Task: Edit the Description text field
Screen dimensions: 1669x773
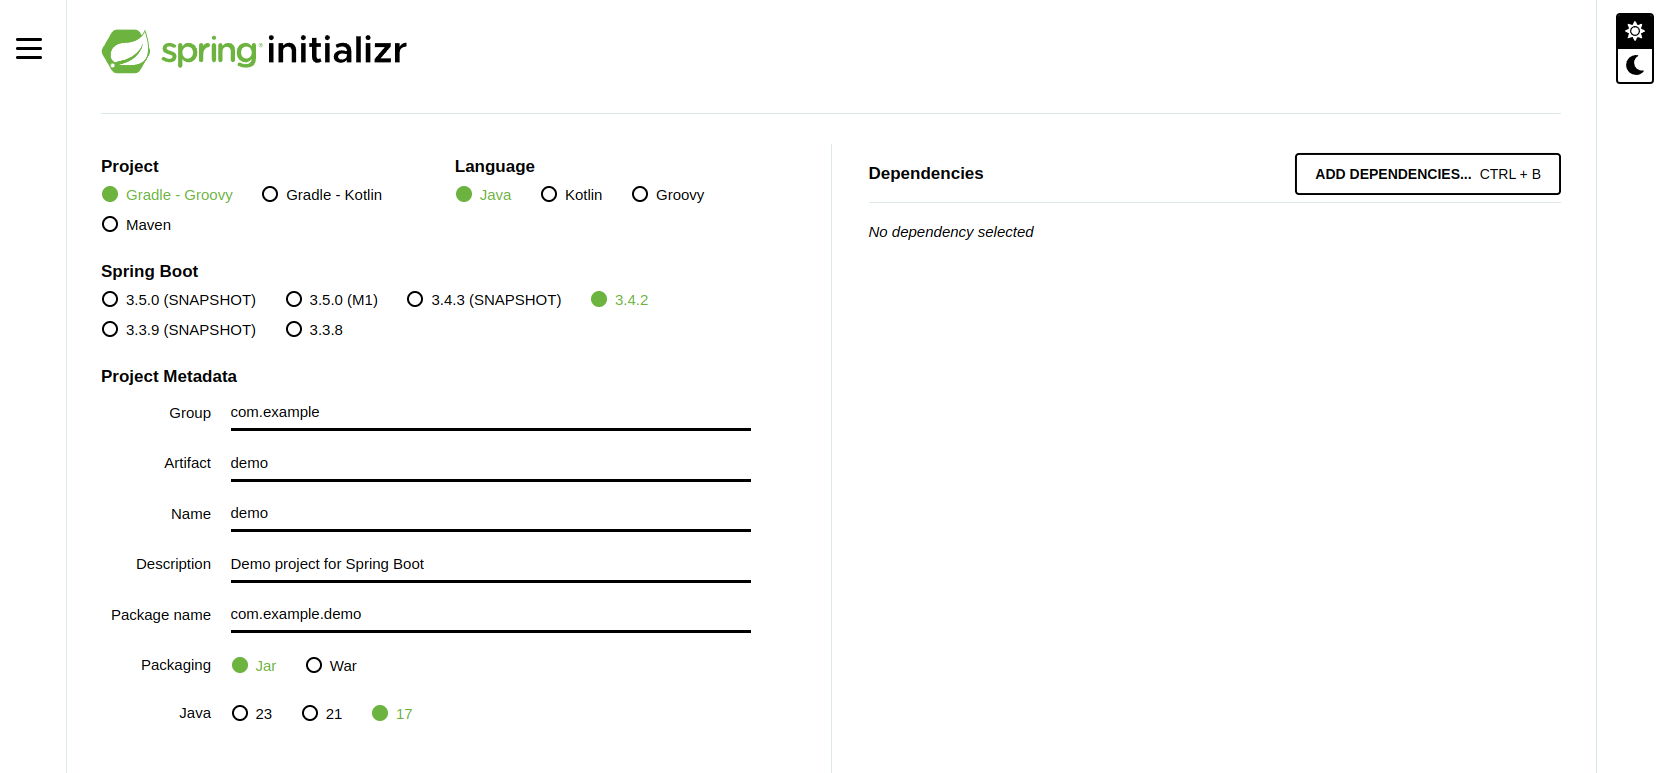Action: click(491, 565)
